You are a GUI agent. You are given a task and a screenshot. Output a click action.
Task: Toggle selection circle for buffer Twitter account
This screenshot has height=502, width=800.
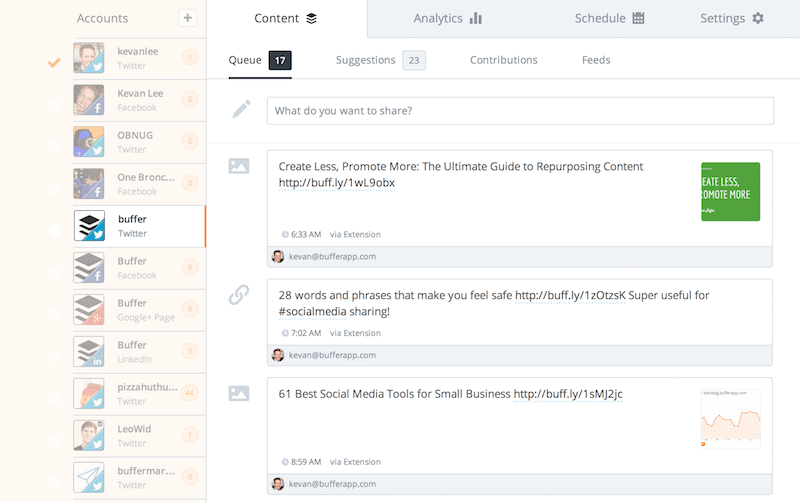click(55, 231)
